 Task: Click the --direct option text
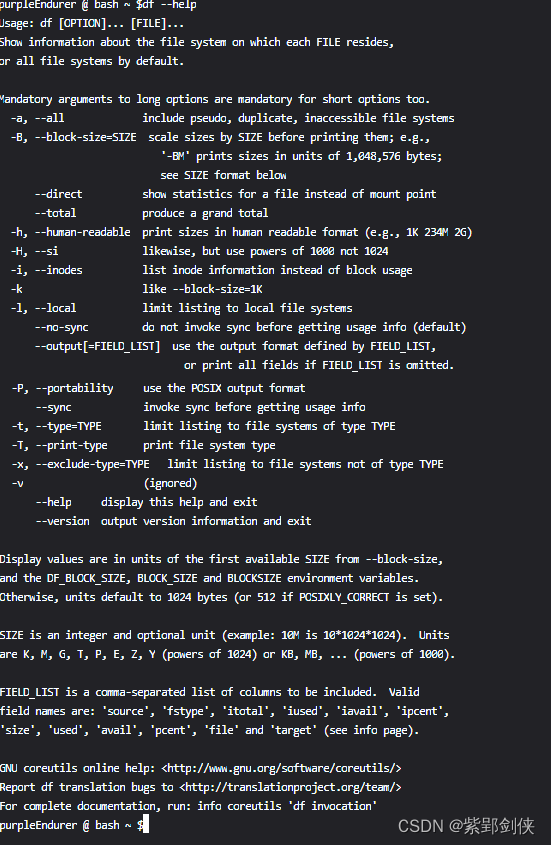coord(59,194)
